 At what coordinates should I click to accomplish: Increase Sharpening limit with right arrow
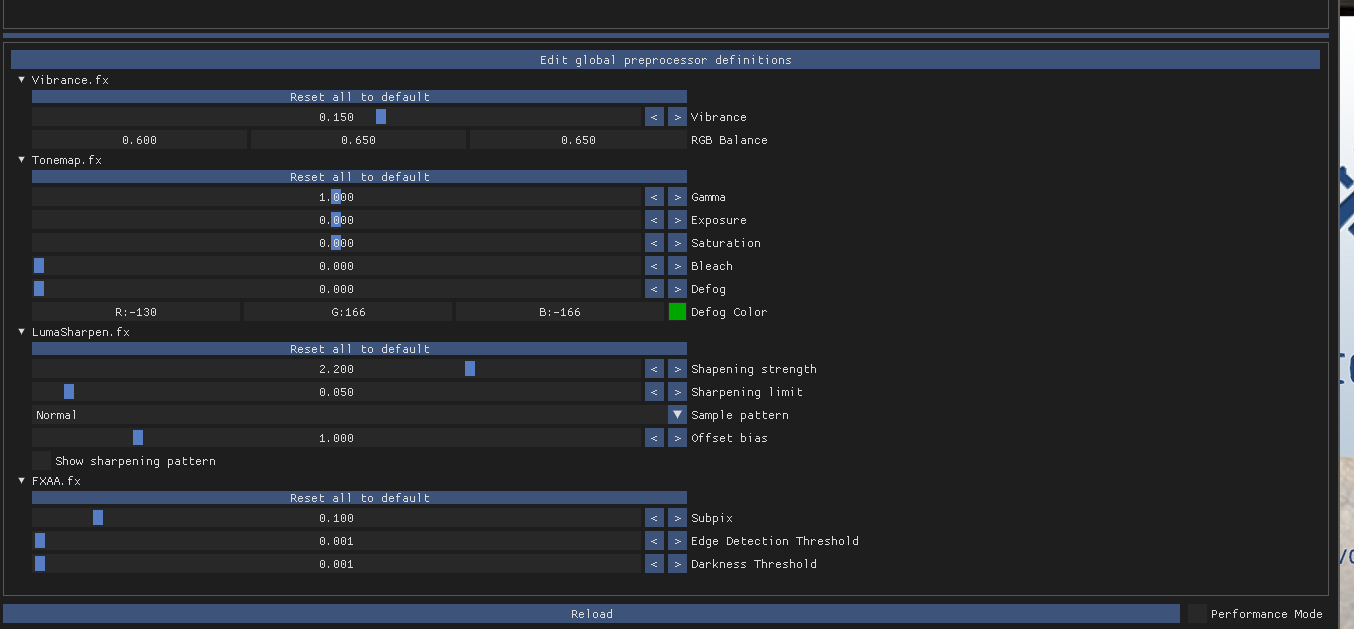677,392
